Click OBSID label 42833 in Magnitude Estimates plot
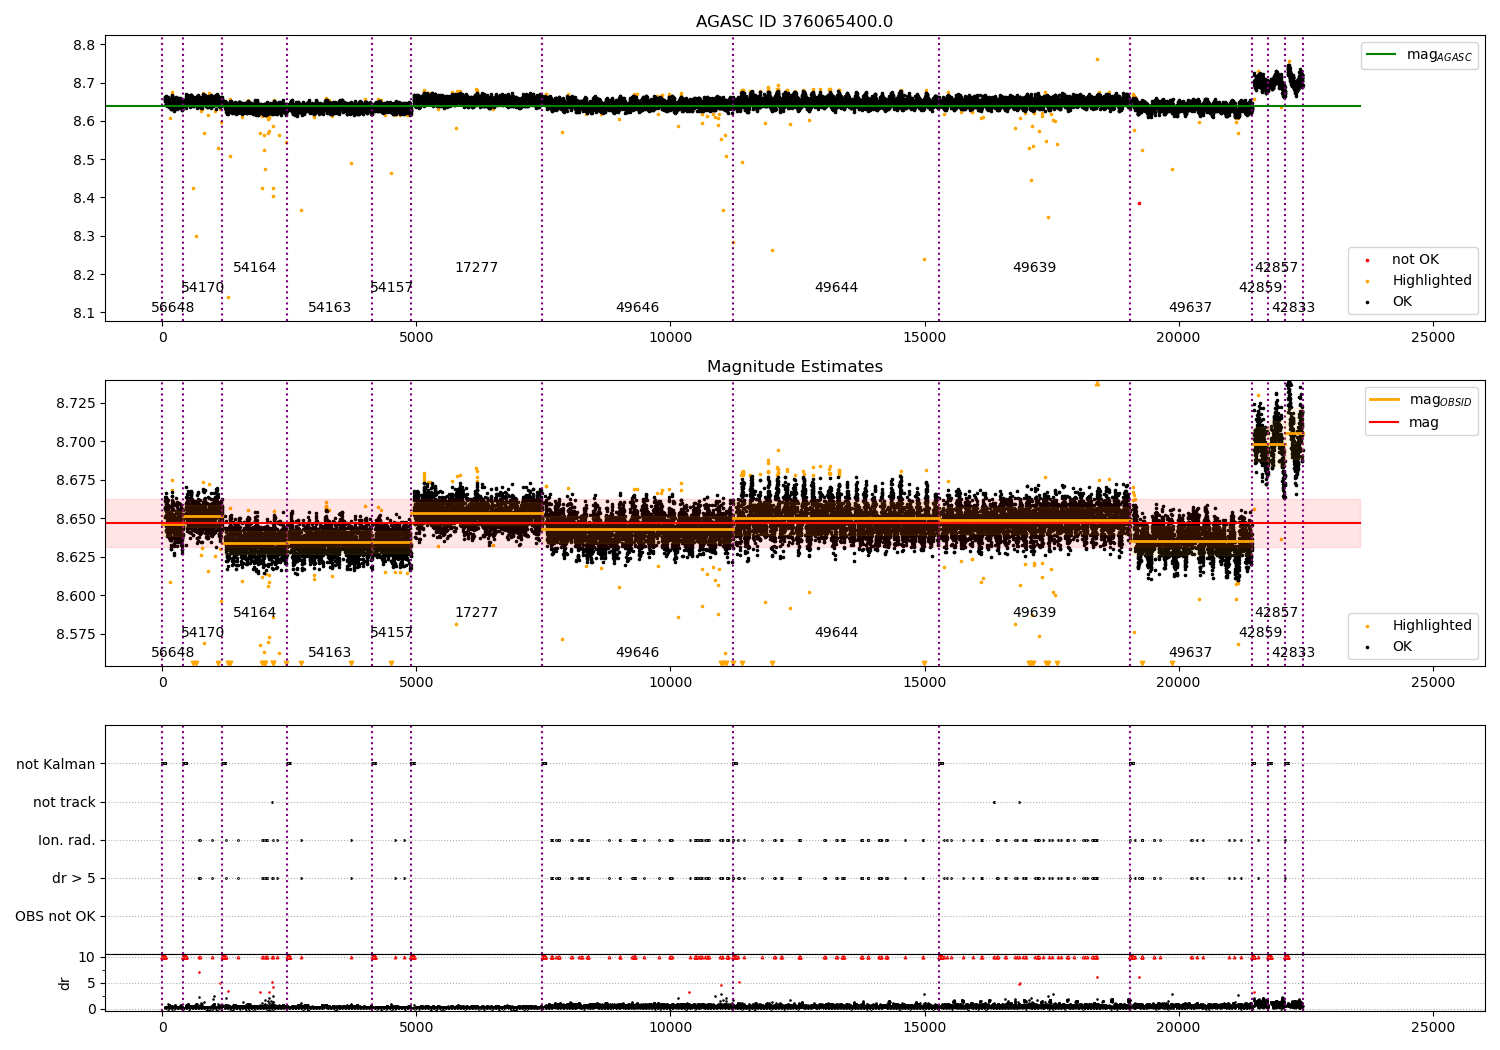The width and height of the screenshot is (1500, 1050). (1294, 653)
